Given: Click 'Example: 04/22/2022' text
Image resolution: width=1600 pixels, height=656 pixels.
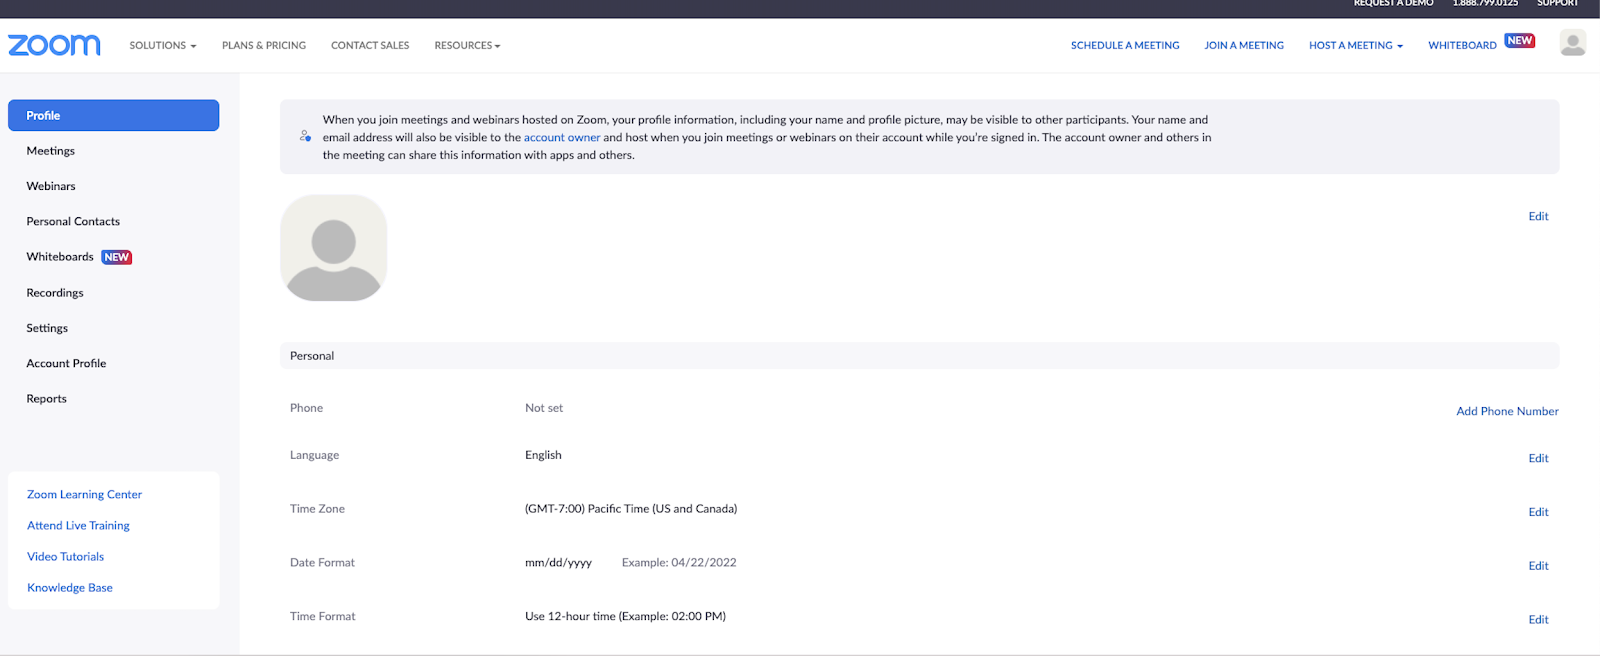Looking at the screenshot, I should (x=679, y=563).
